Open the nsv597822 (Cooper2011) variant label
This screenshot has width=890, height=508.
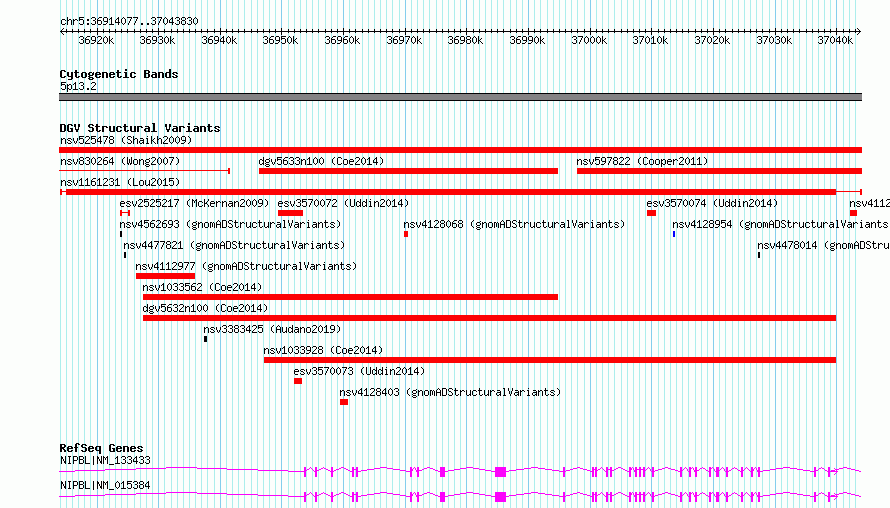(642, 161)
